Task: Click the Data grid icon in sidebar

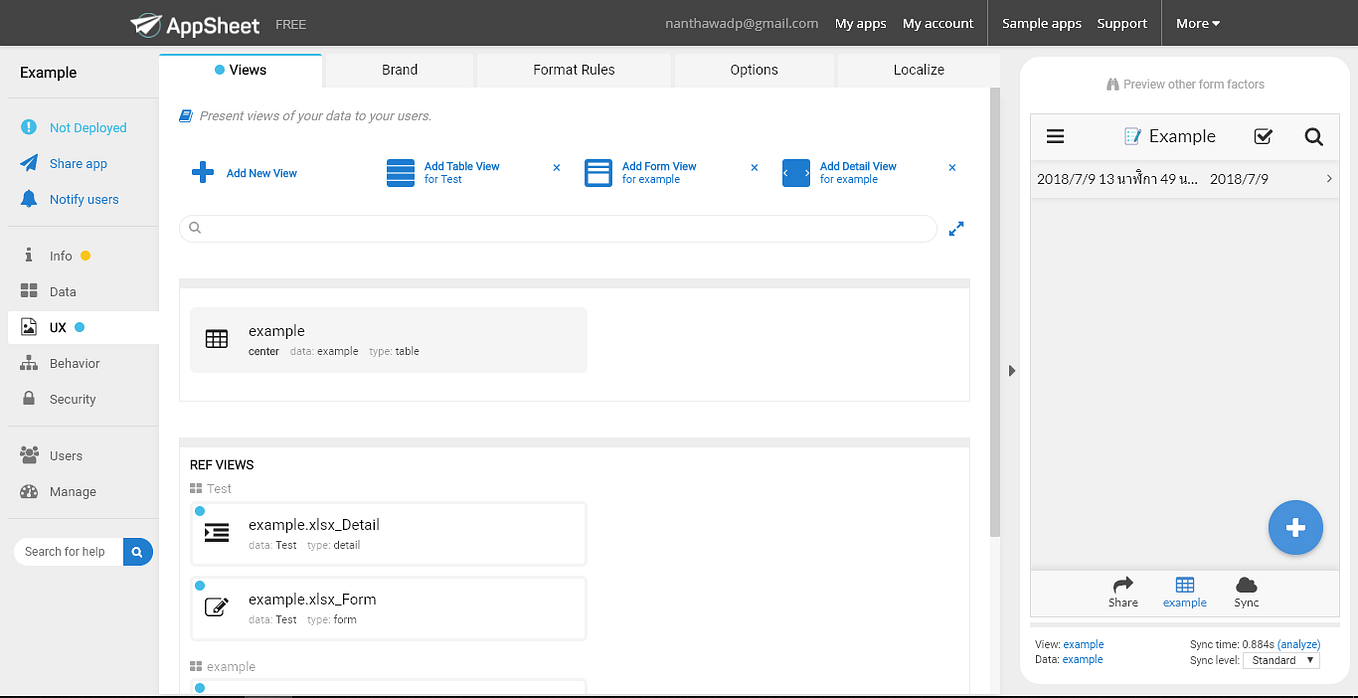Action: coord(30,291)
